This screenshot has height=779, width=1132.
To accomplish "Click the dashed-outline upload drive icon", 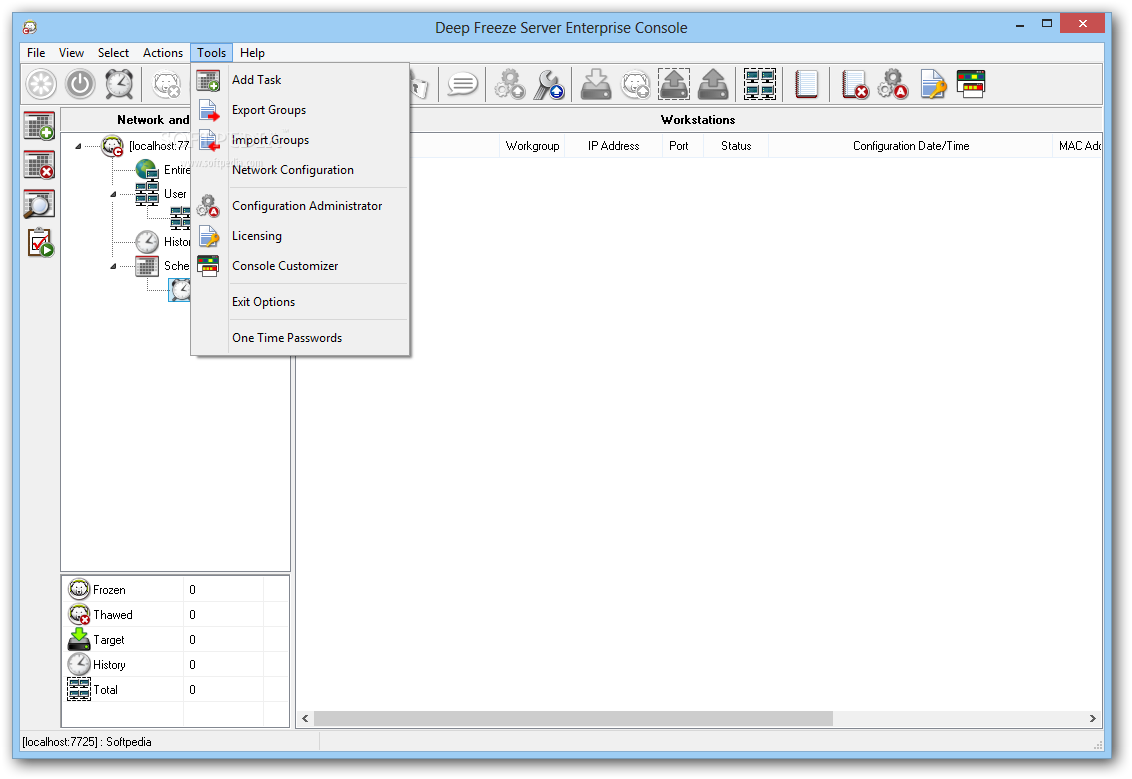I will coord(674,84).
